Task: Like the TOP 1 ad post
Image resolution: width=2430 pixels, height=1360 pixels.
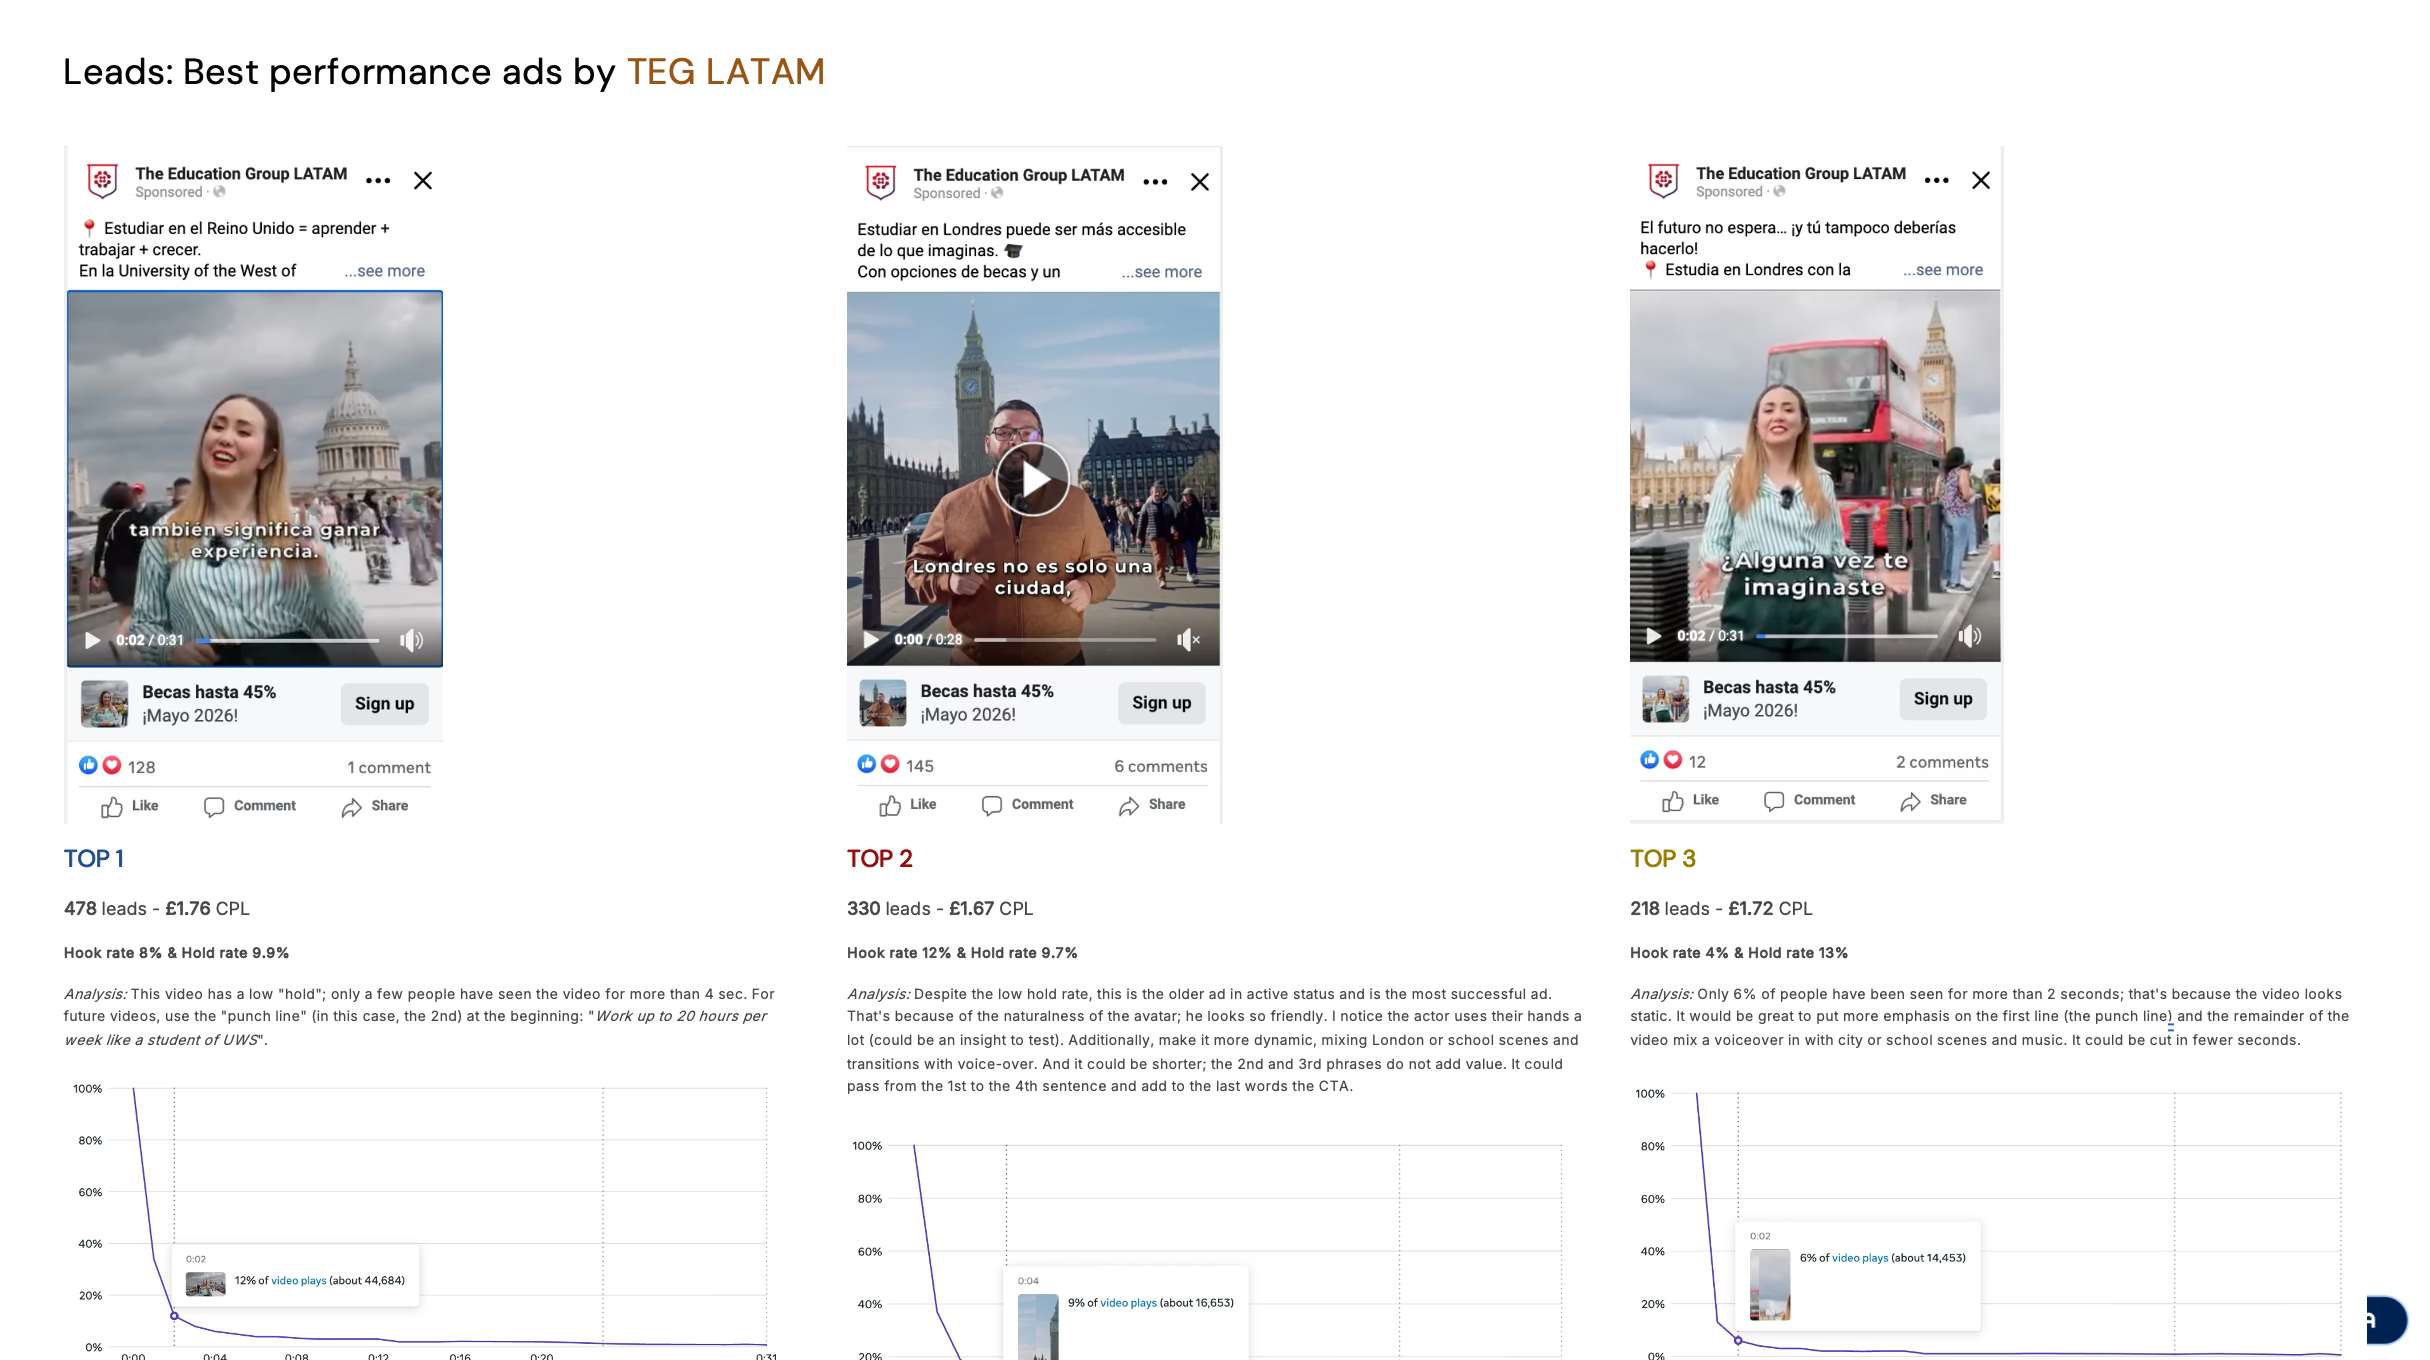Action: pos(130,806)
